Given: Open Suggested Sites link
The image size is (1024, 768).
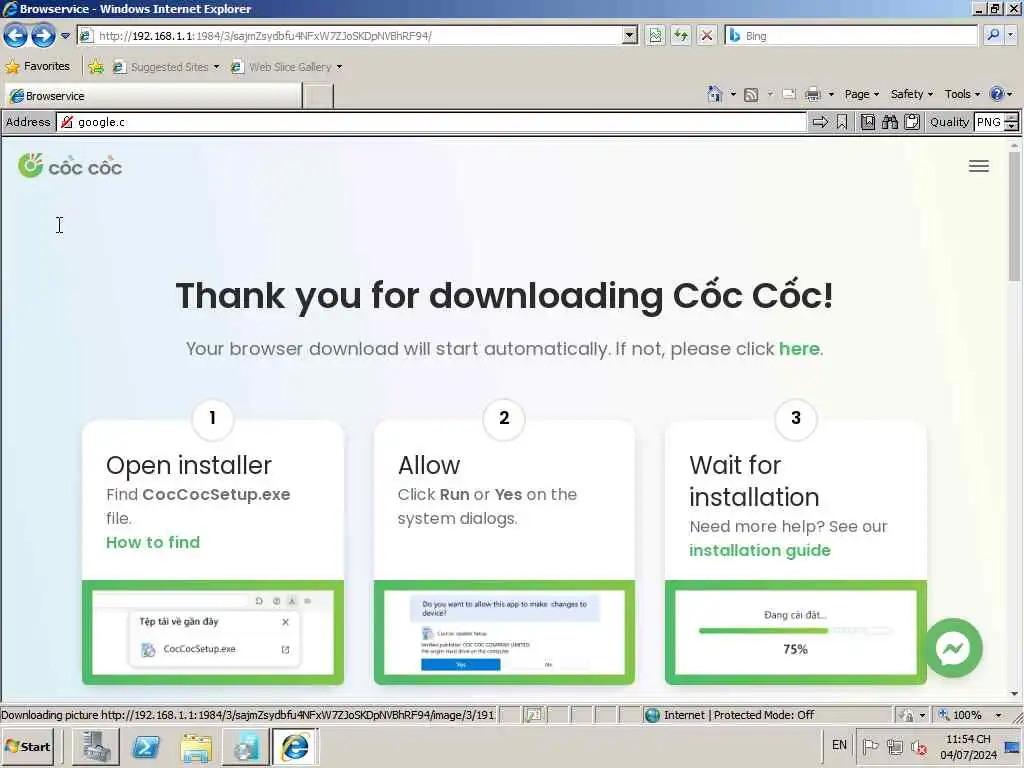Looking at the screenshot, I should [x=166, y=67].
